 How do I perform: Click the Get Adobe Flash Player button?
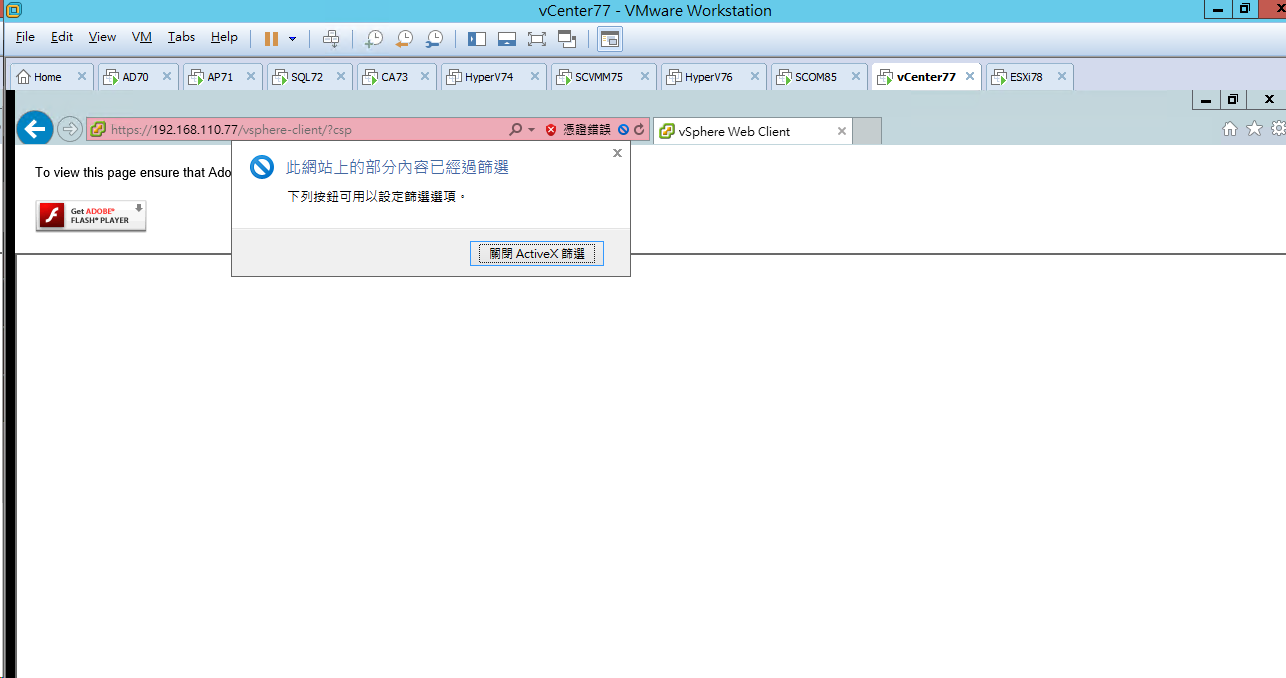coord(91,216)
